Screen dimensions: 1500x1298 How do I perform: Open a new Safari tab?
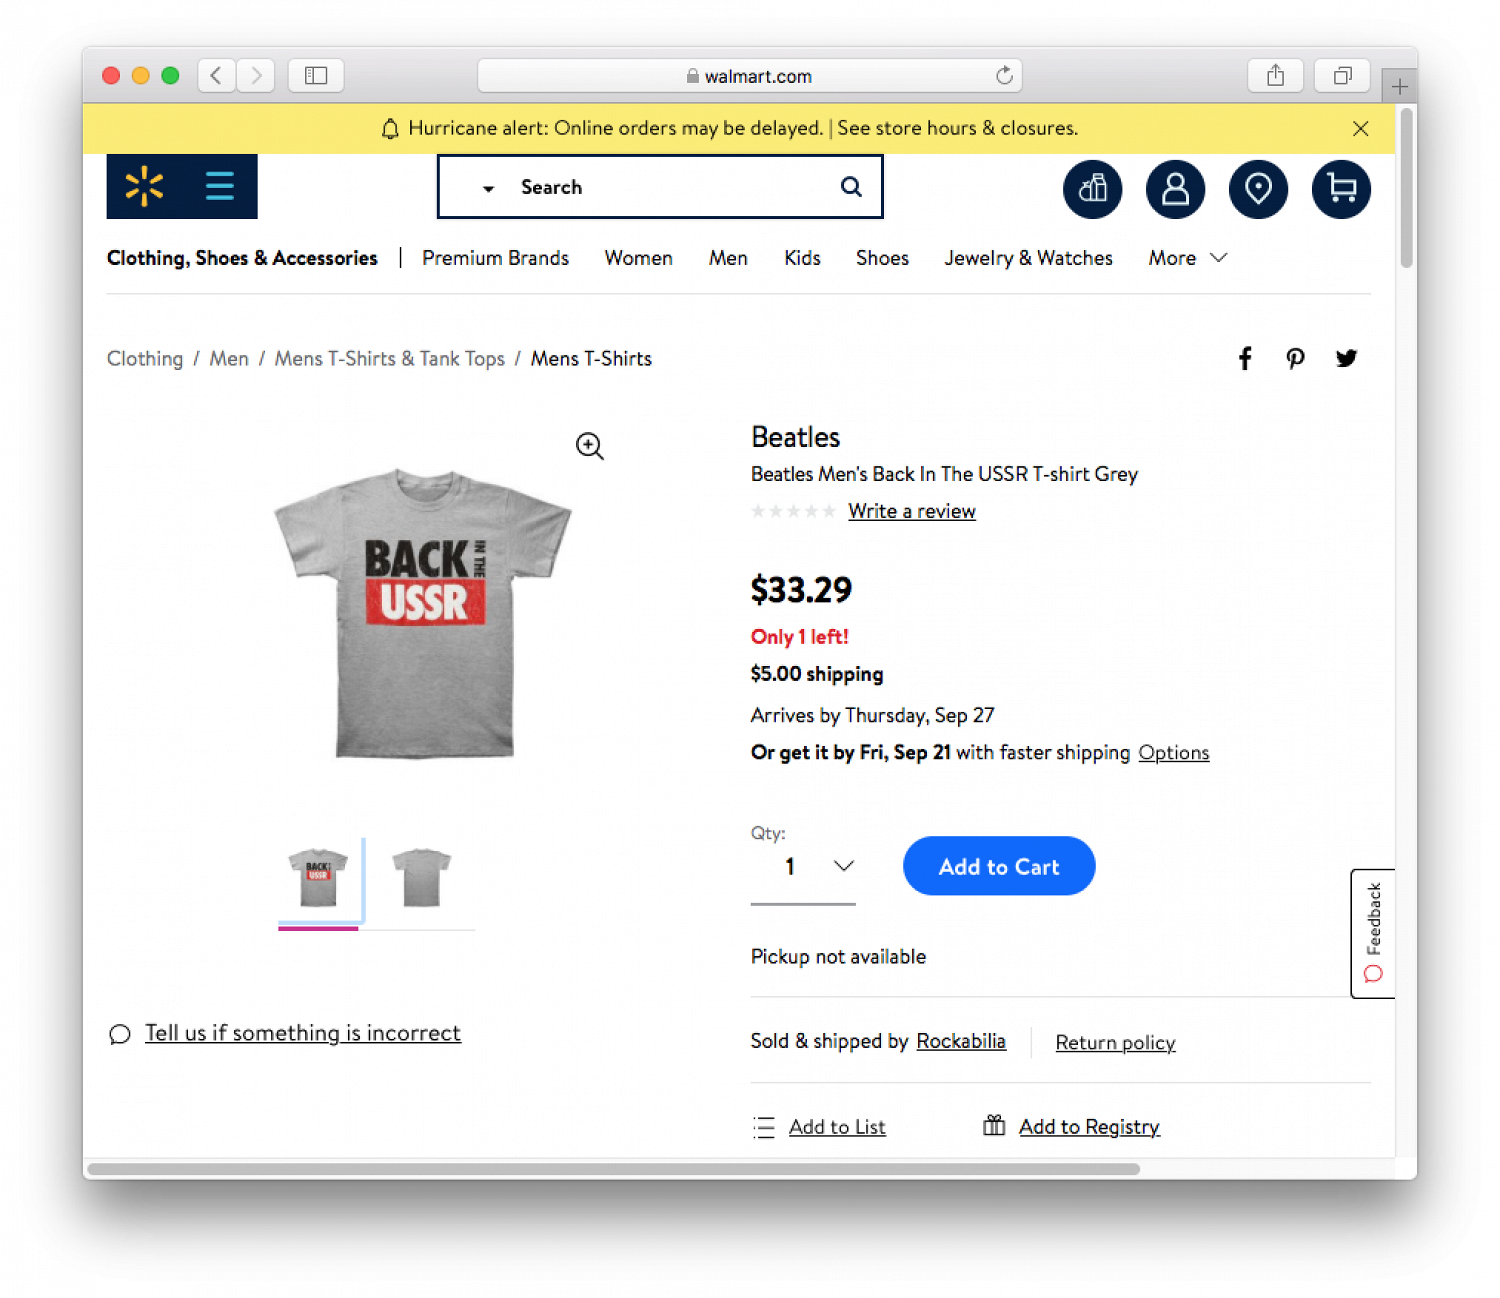[1399, 87]
